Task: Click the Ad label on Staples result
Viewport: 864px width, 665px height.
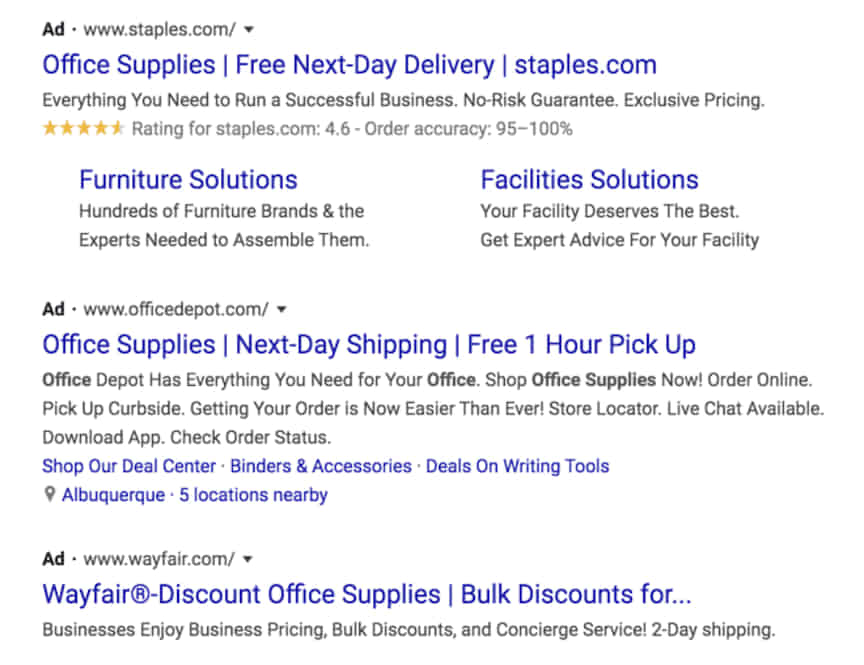Action: 53,30
